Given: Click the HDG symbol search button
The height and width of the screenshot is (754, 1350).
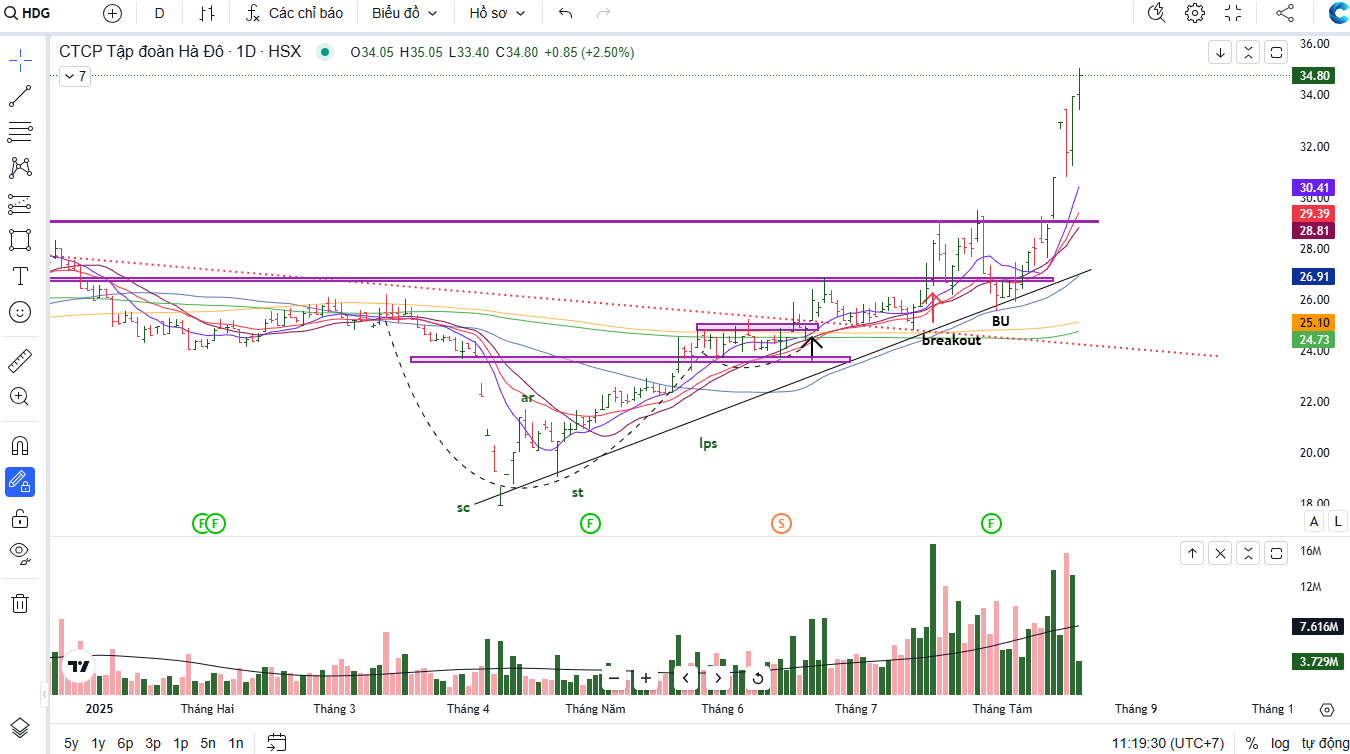Looking at the screenshot, I should pos(29,13).
